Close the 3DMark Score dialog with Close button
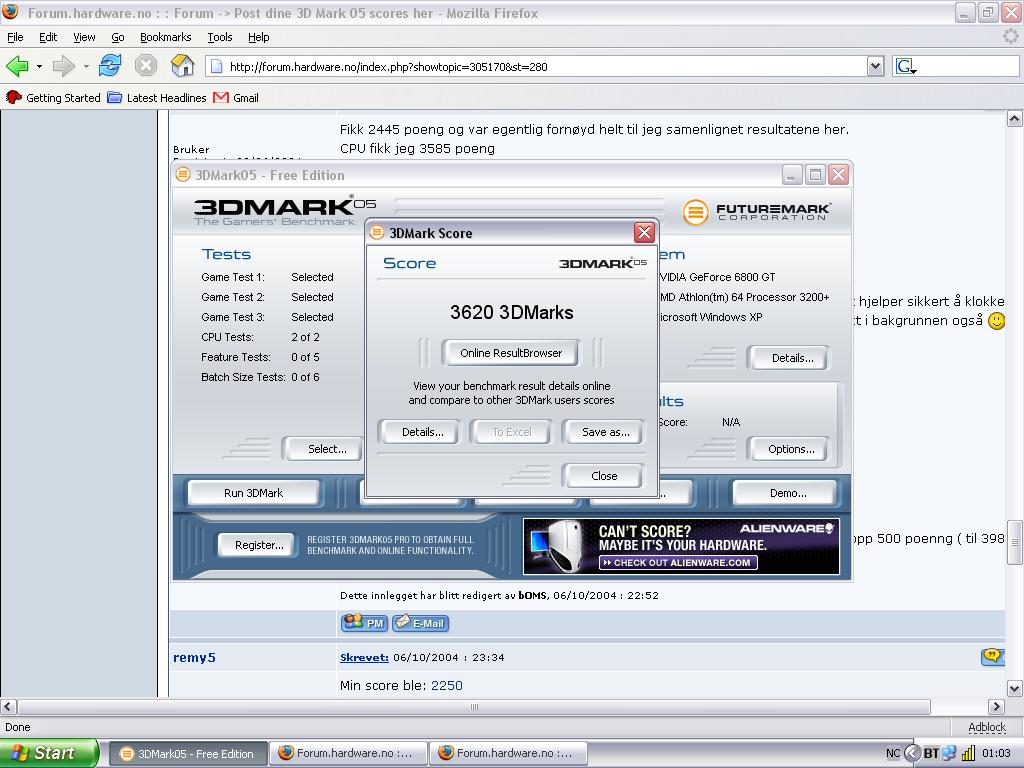This screenshot has width=1024, height=768. [x=603, y=476]
